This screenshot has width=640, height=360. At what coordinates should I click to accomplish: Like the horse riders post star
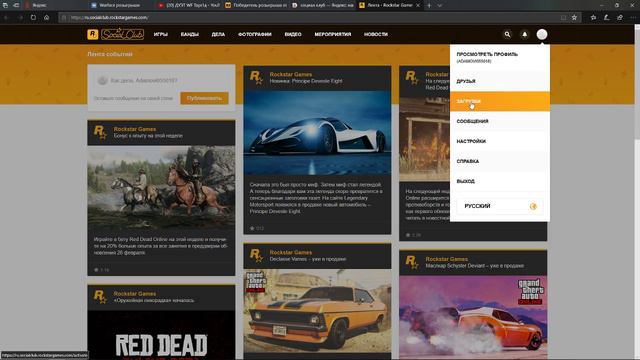96,270
